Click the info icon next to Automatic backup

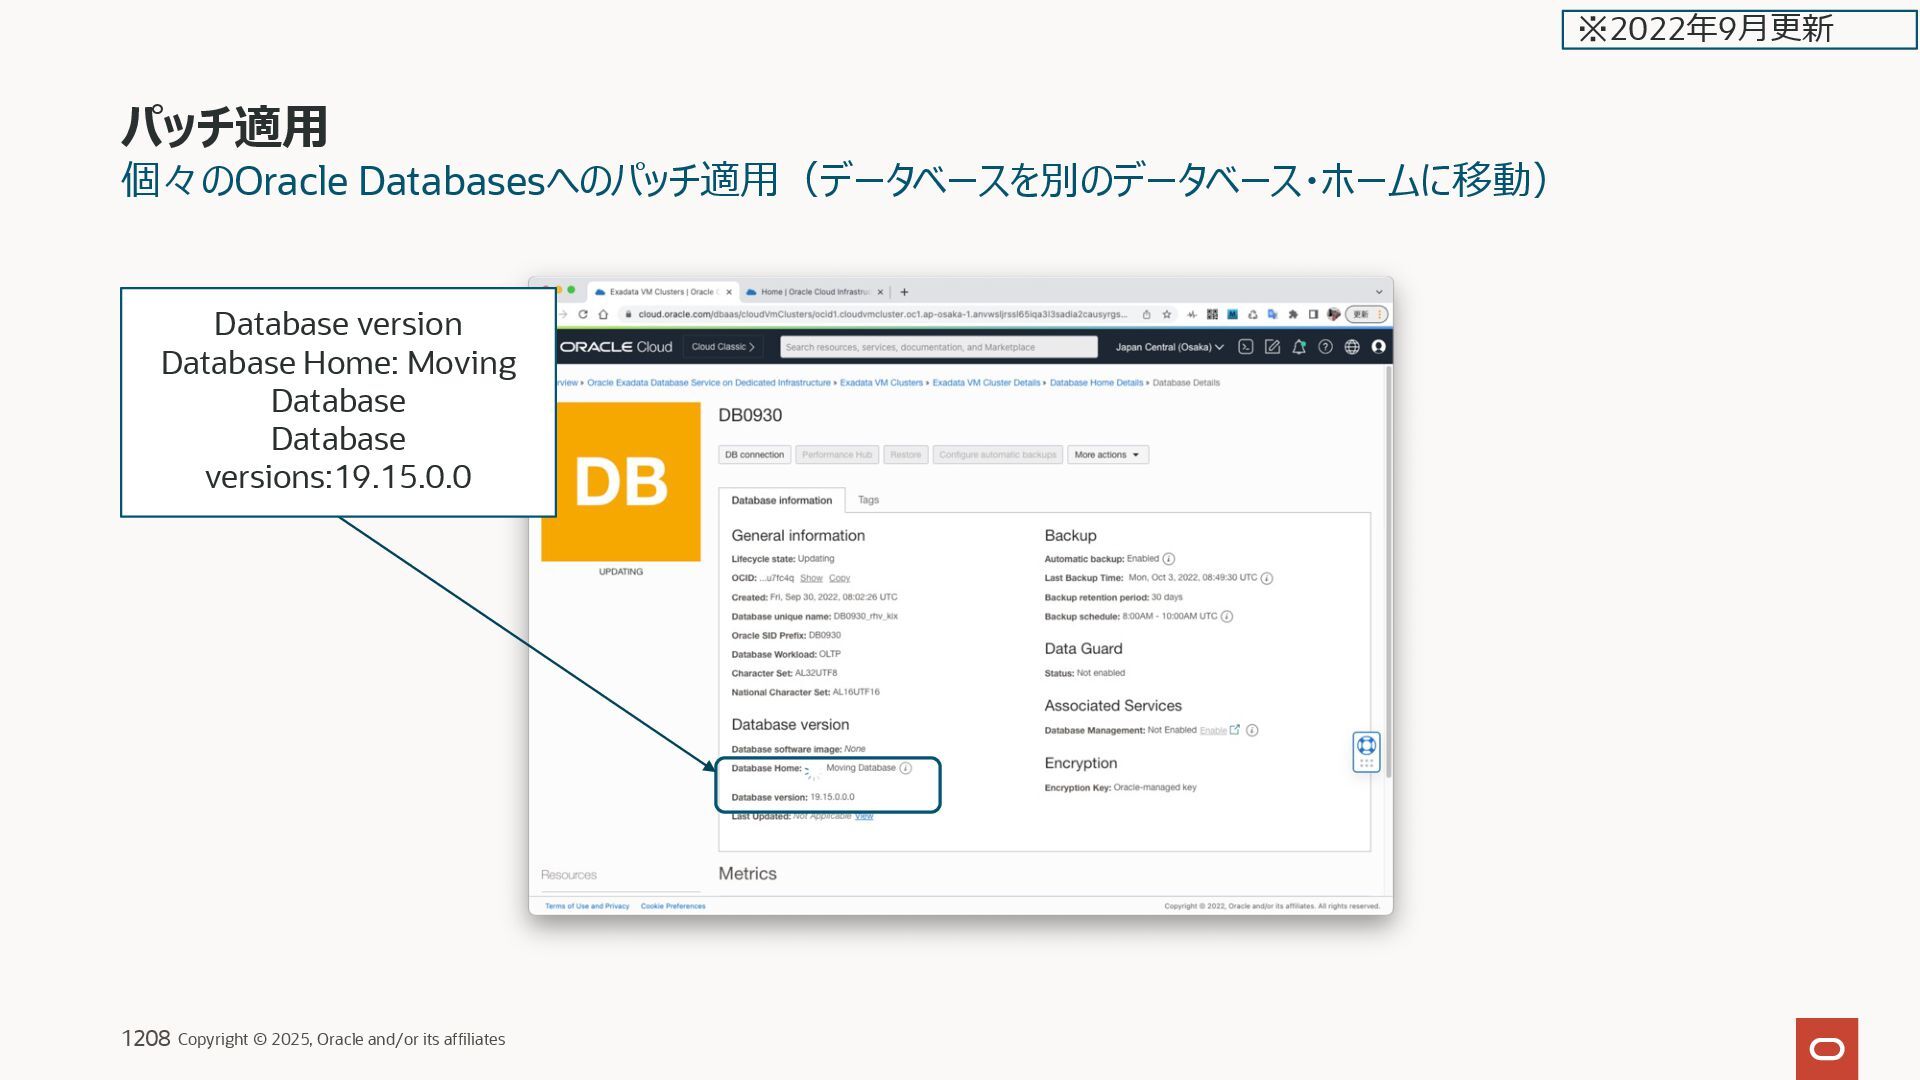(1168, 559)
